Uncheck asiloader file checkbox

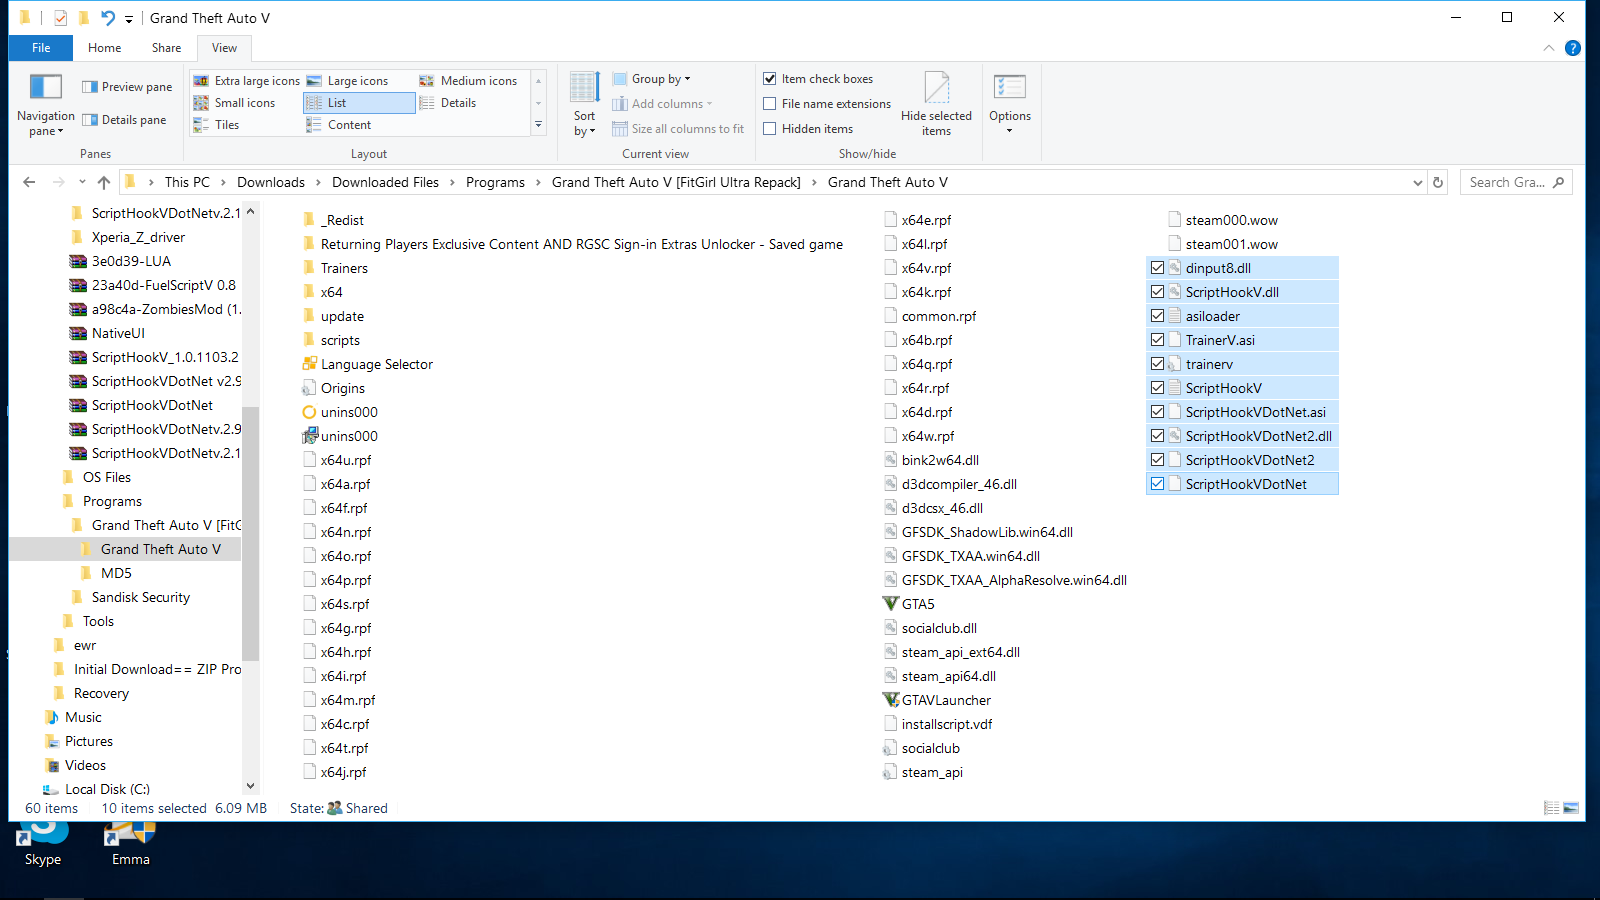tap(1157, 316)
